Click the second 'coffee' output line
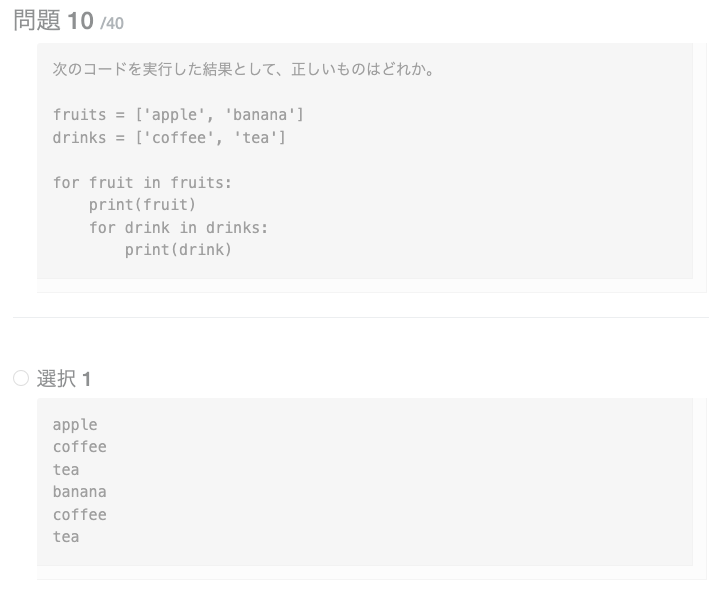 pos(79,515)
